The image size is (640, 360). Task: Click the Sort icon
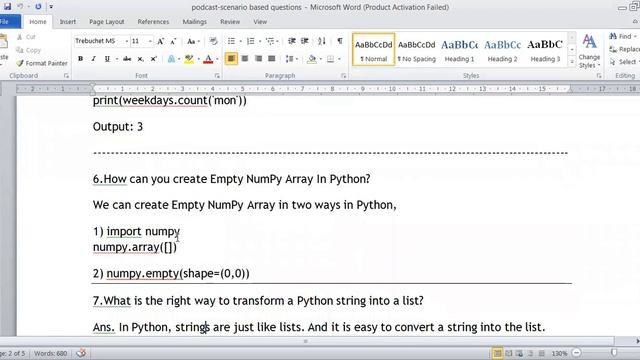click(x=322, y=41)
